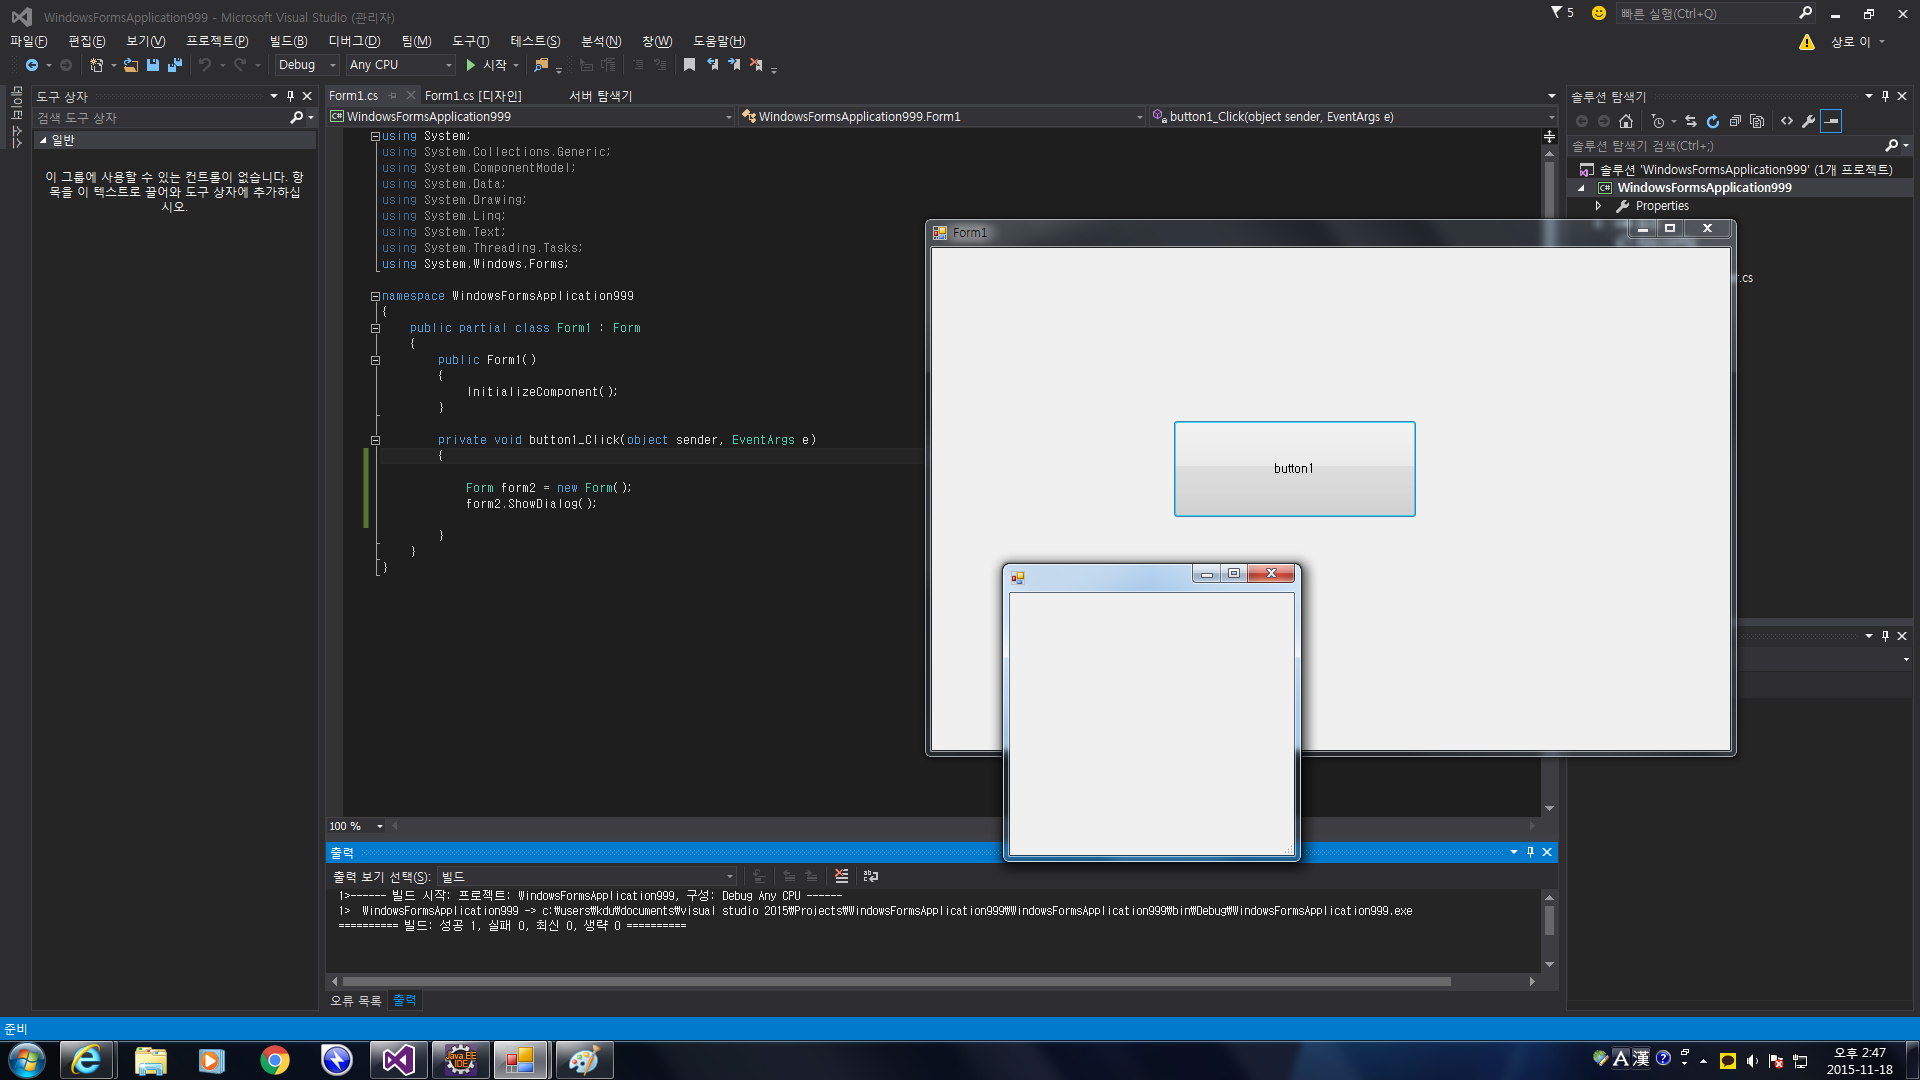The height and width of the screenshot is (1080, 1920).
Task: Switch to 서버 탐색기 tab
Action: (600, 96)
